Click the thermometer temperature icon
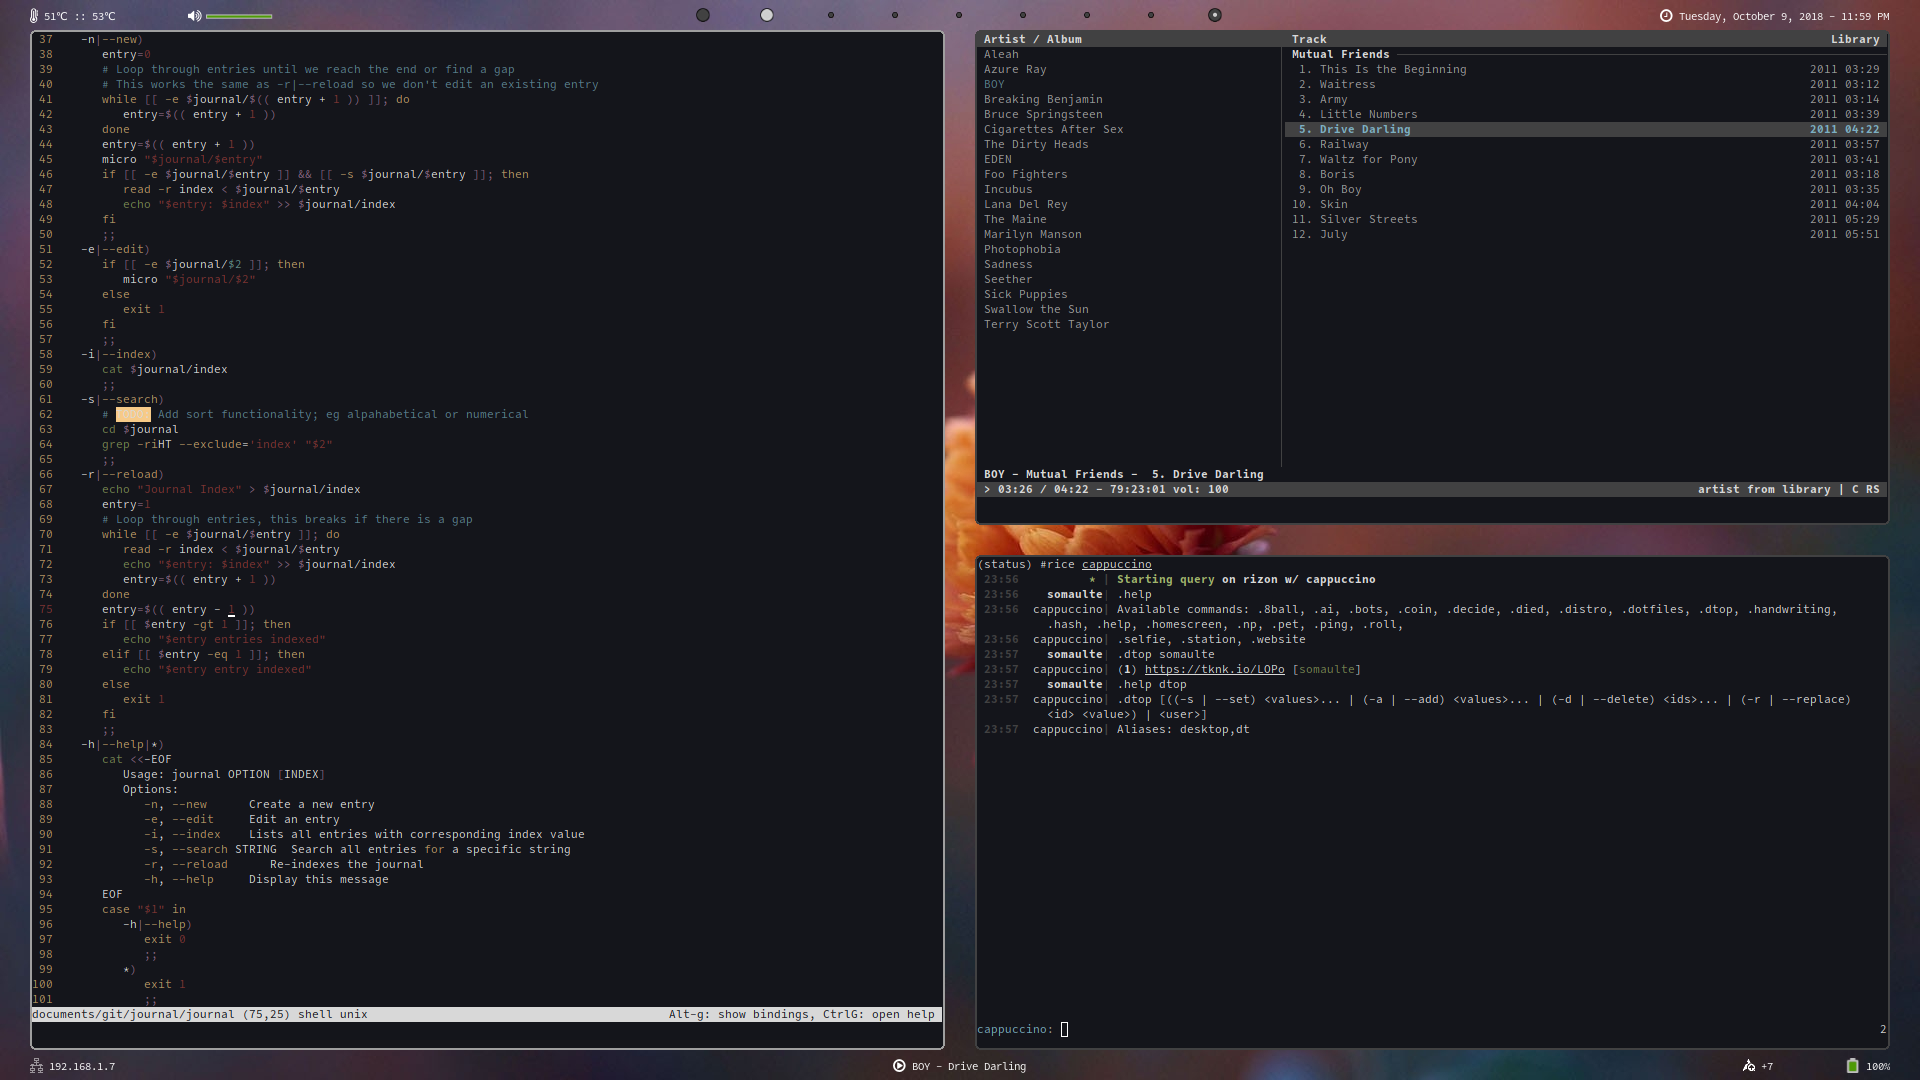 click(x=34, y=16)
